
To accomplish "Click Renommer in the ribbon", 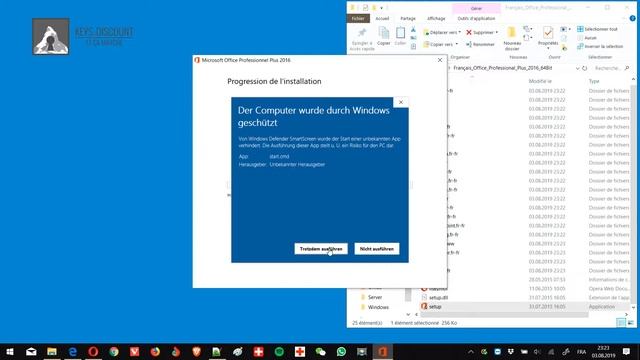I will coord(480,44).
